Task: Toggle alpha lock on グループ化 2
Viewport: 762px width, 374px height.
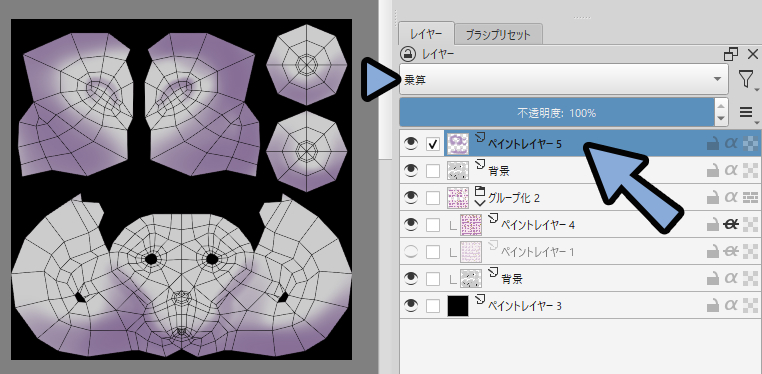Action: (x=731, y=198)
